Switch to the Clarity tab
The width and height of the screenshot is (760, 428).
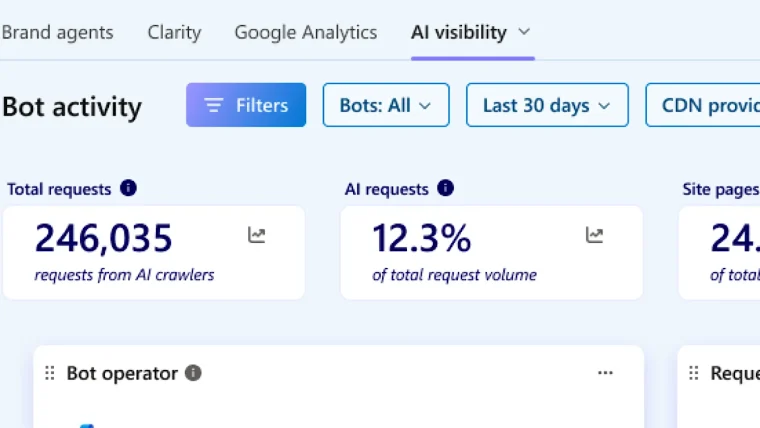pyautogui.click(x=174, y=32)
